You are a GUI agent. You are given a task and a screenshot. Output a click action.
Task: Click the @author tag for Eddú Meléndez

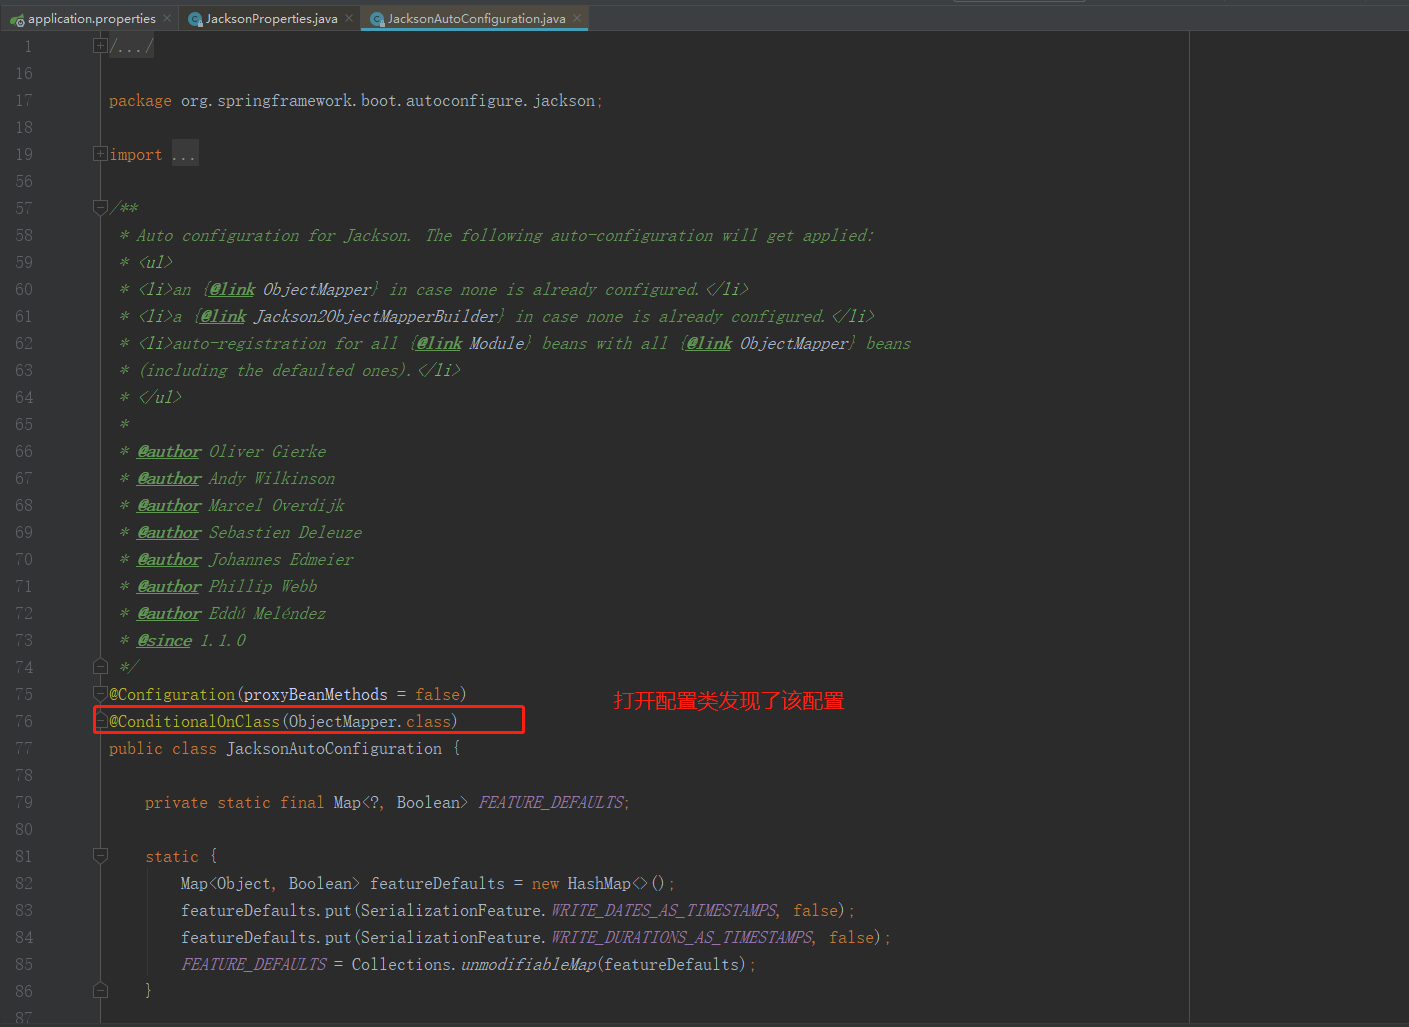(169, 613)
